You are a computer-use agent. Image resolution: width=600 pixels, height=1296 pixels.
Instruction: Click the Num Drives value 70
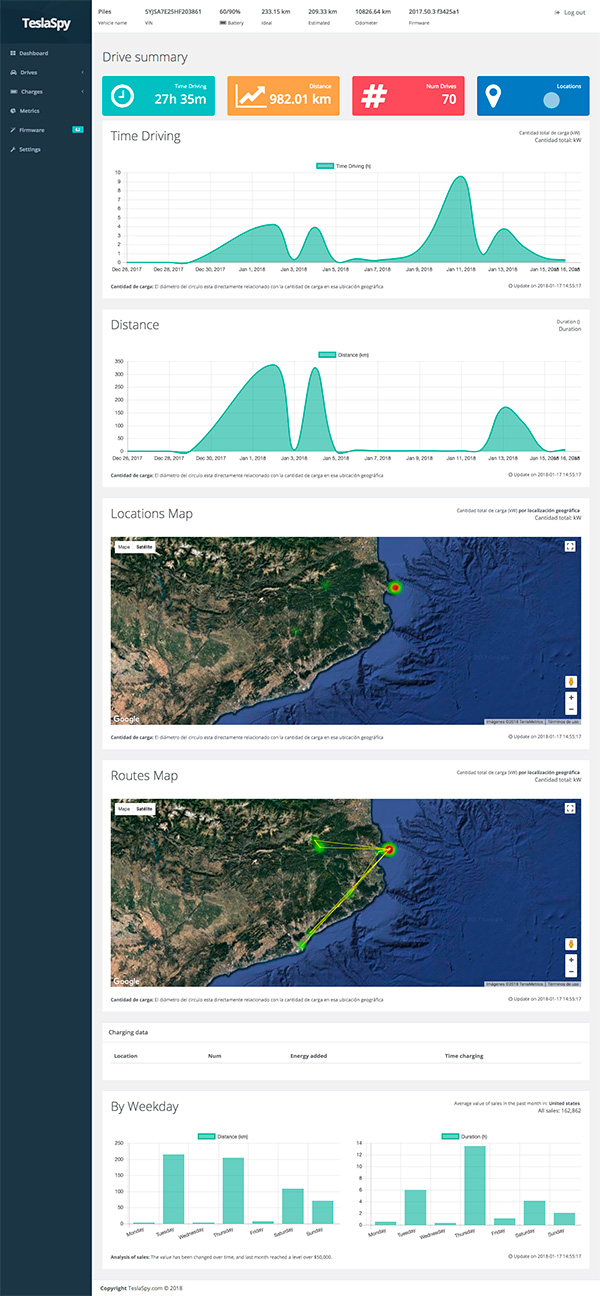coord(448,99)
